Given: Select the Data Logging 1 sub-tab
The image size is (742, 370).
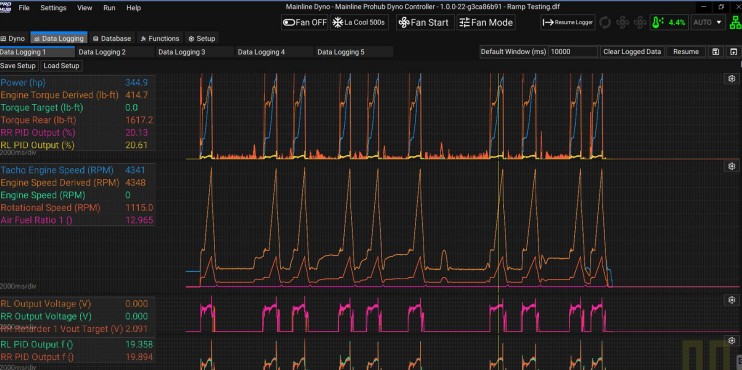Looking at the screenshot, I should pyautogui.click(x=37, y=52).
